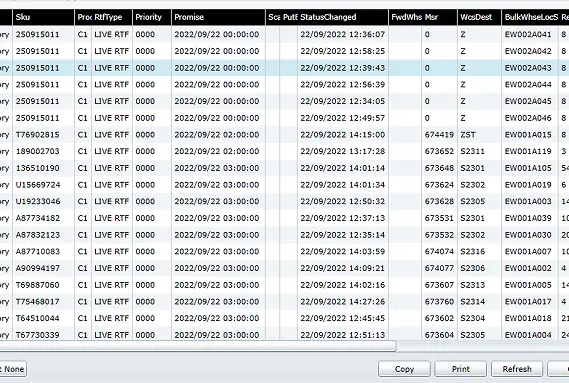Sort by the Msr column header
Image resolution: width=569 pixels, height=383 pixels.
pos(439,17)
